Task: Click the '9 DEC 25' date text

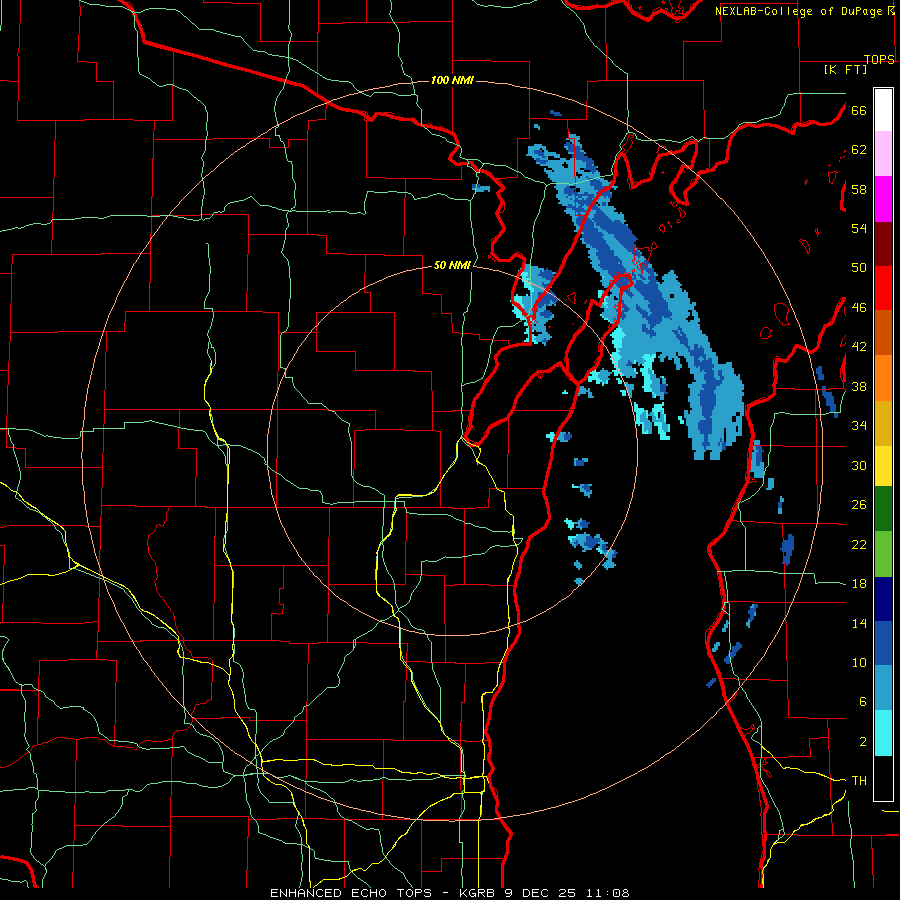Action: pos(542,893)
